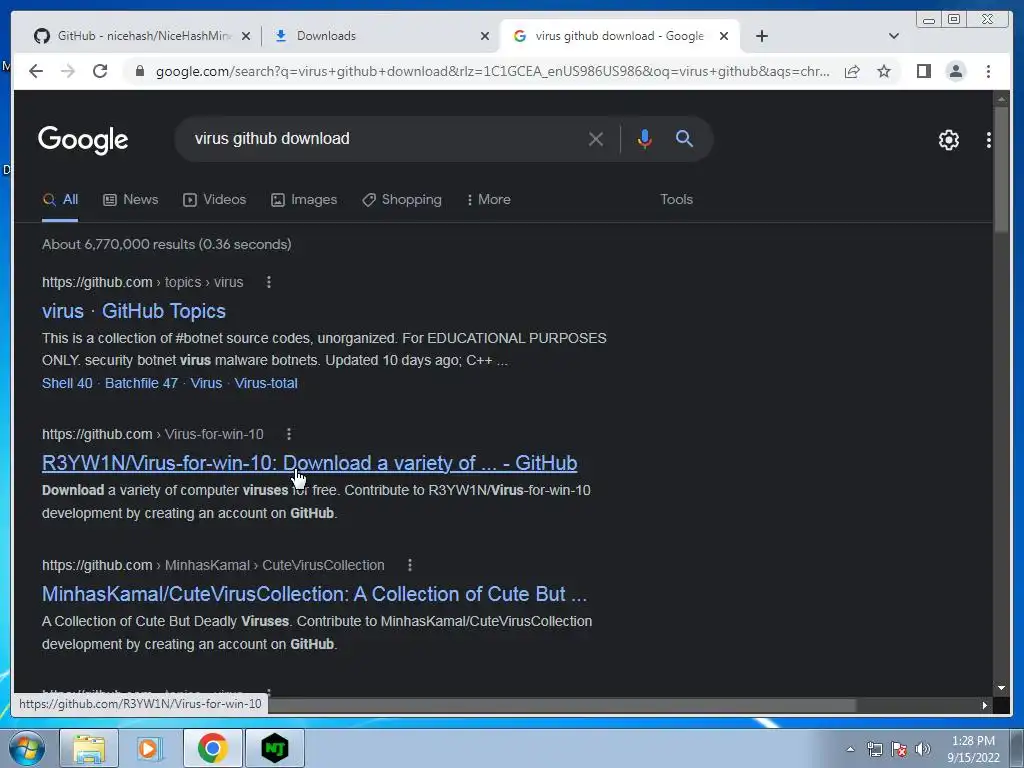Image resolution: width=1024 pixels, height=768 pixels.
Task: Click the vertical scrollbar thumb
Action: coord(1001,168)
